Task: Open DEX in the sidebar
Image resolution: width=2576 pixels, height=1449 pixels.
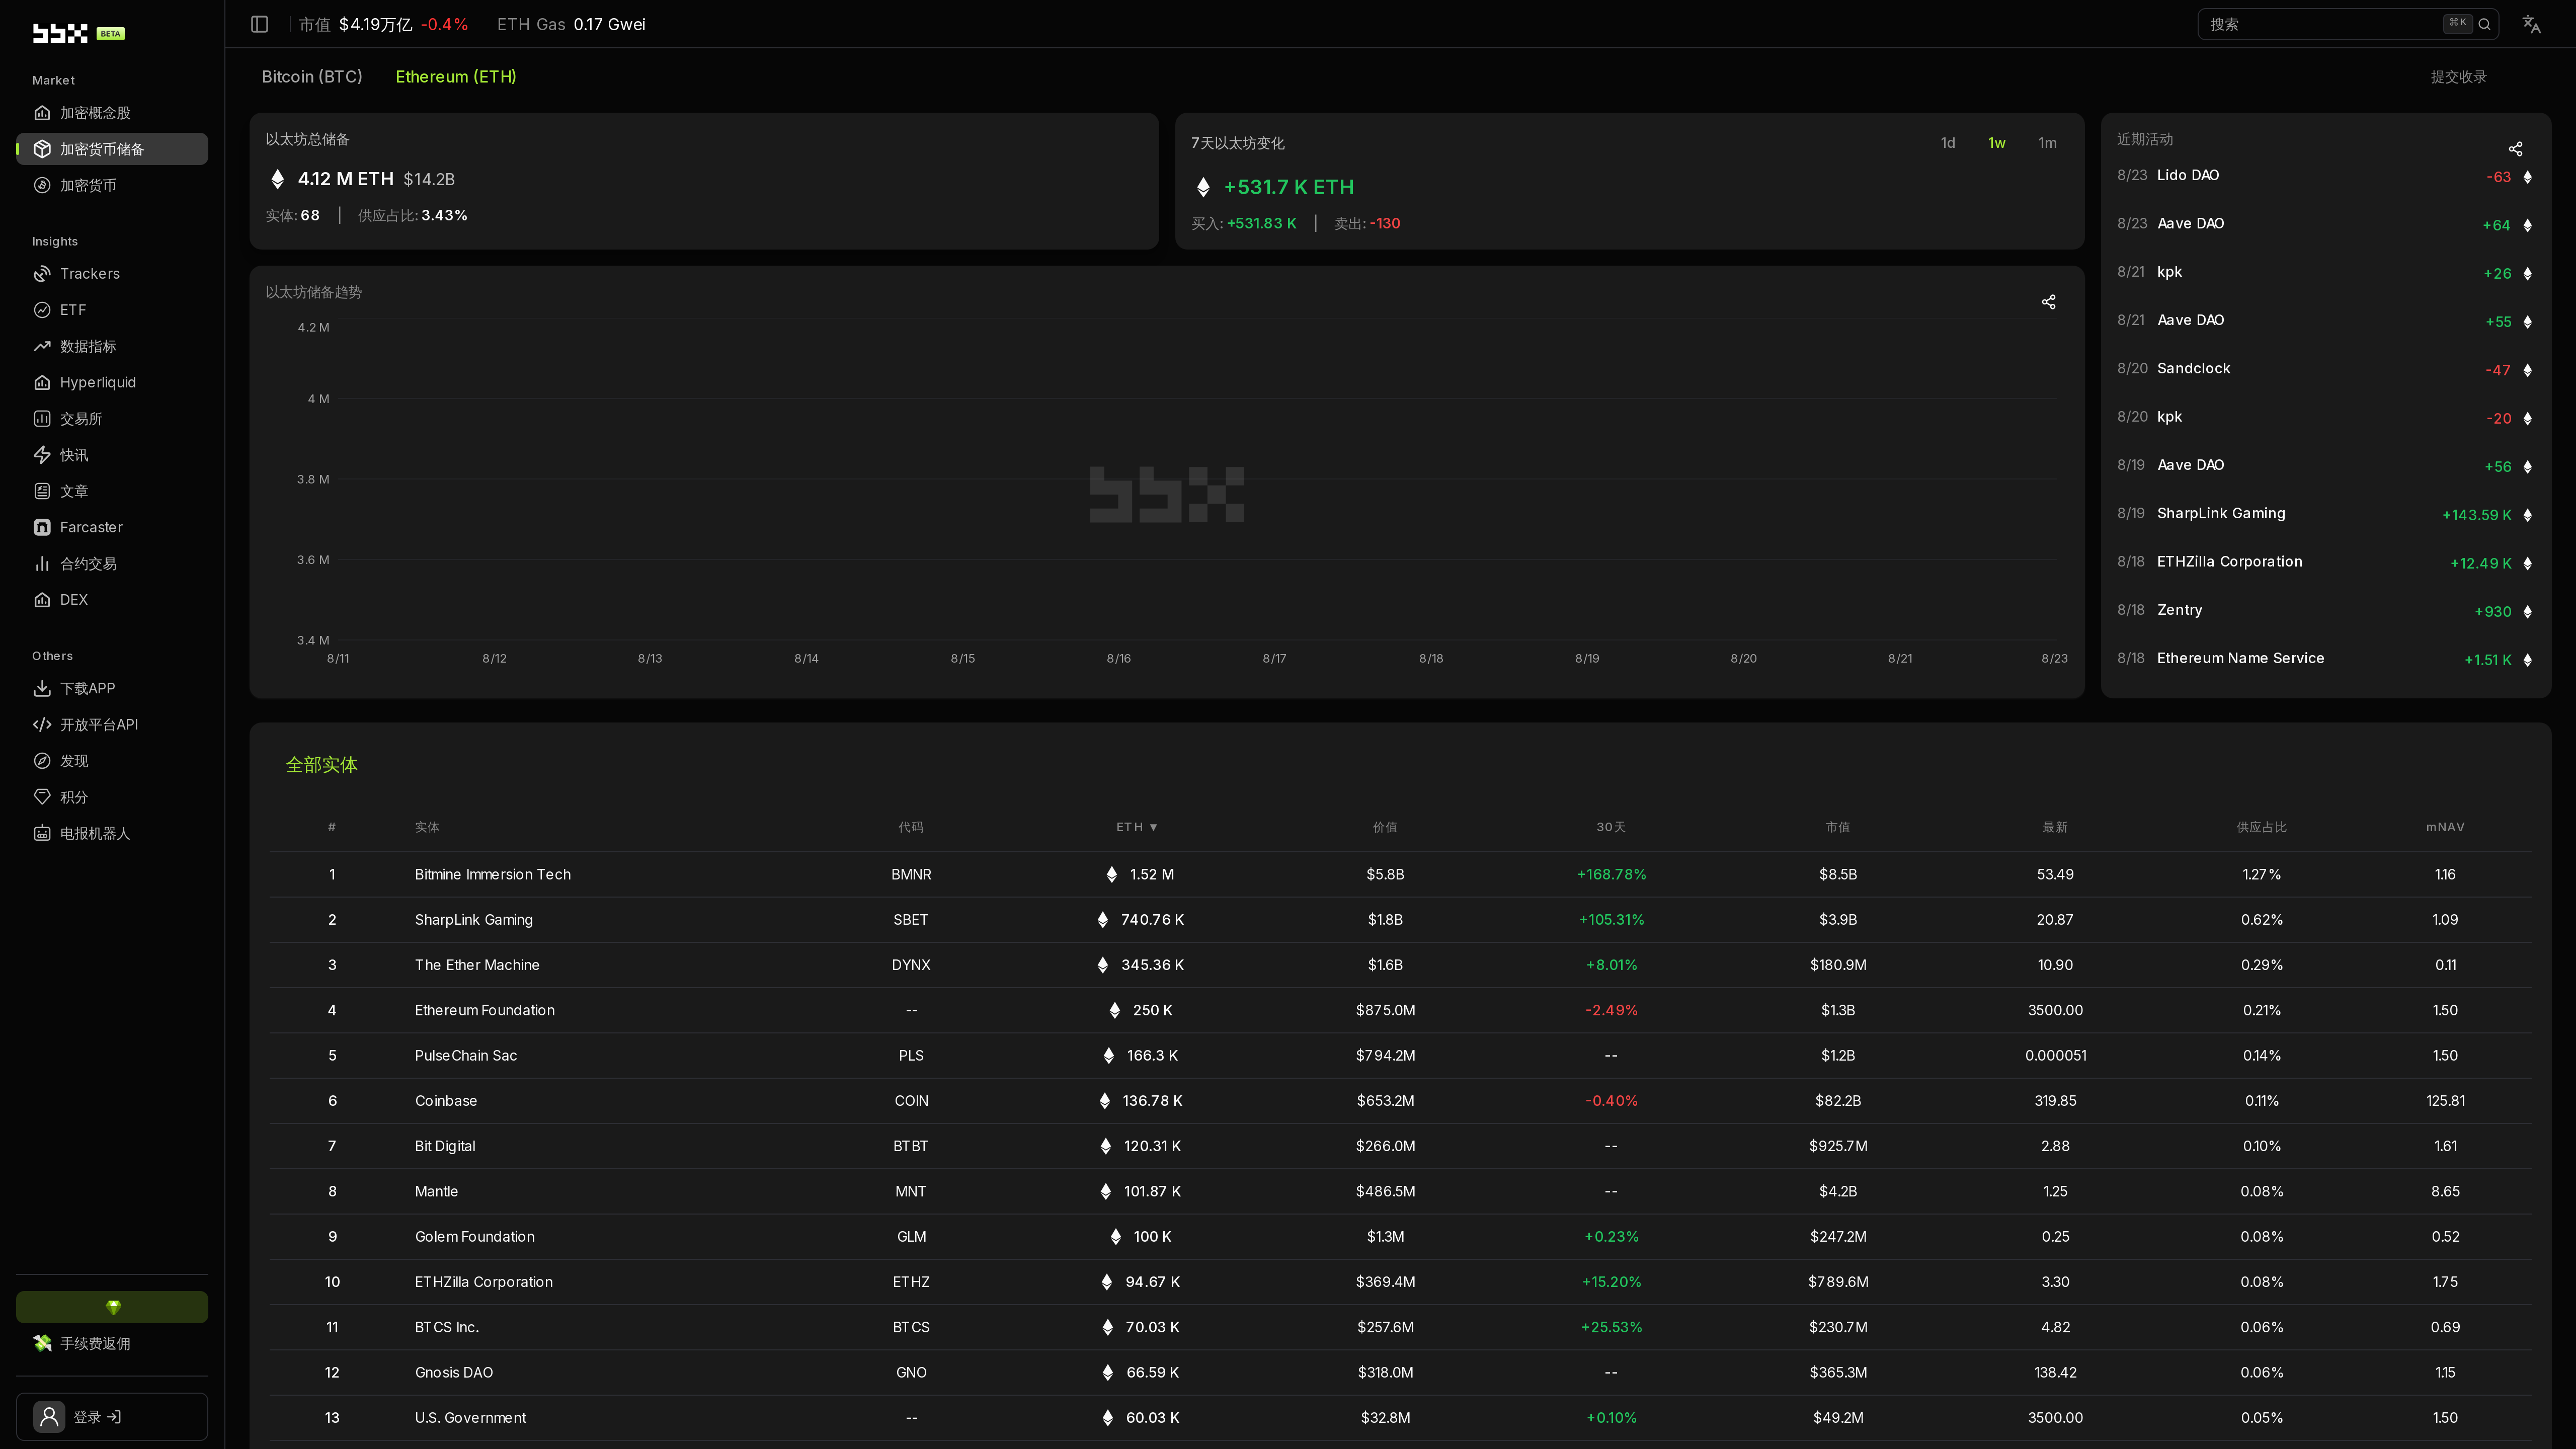Action: (x=112, y=600)
